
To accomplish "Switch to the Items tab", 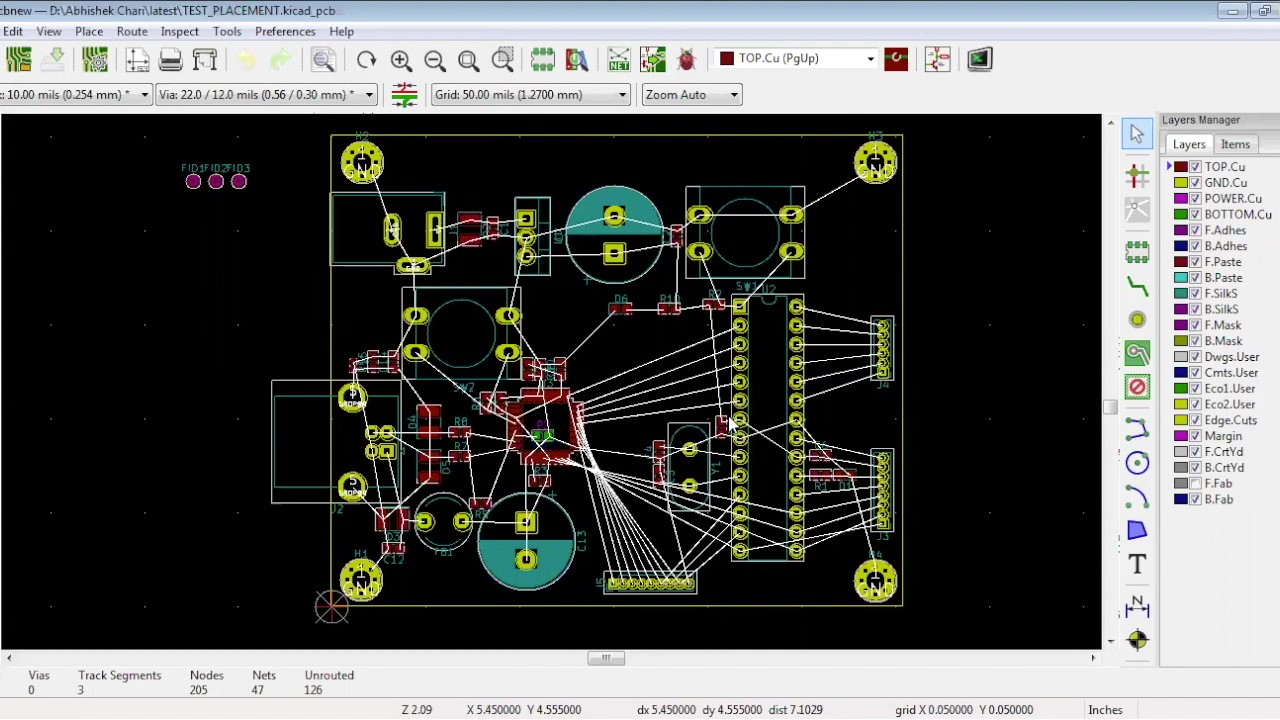I will (1235, 143).
